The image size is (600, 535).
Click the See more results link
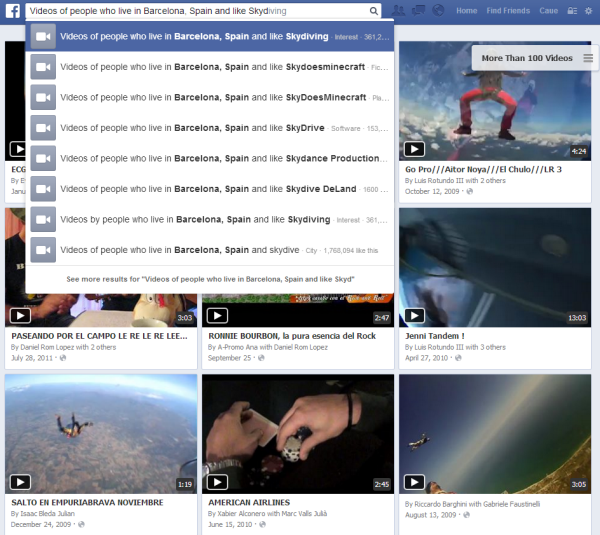210,279
